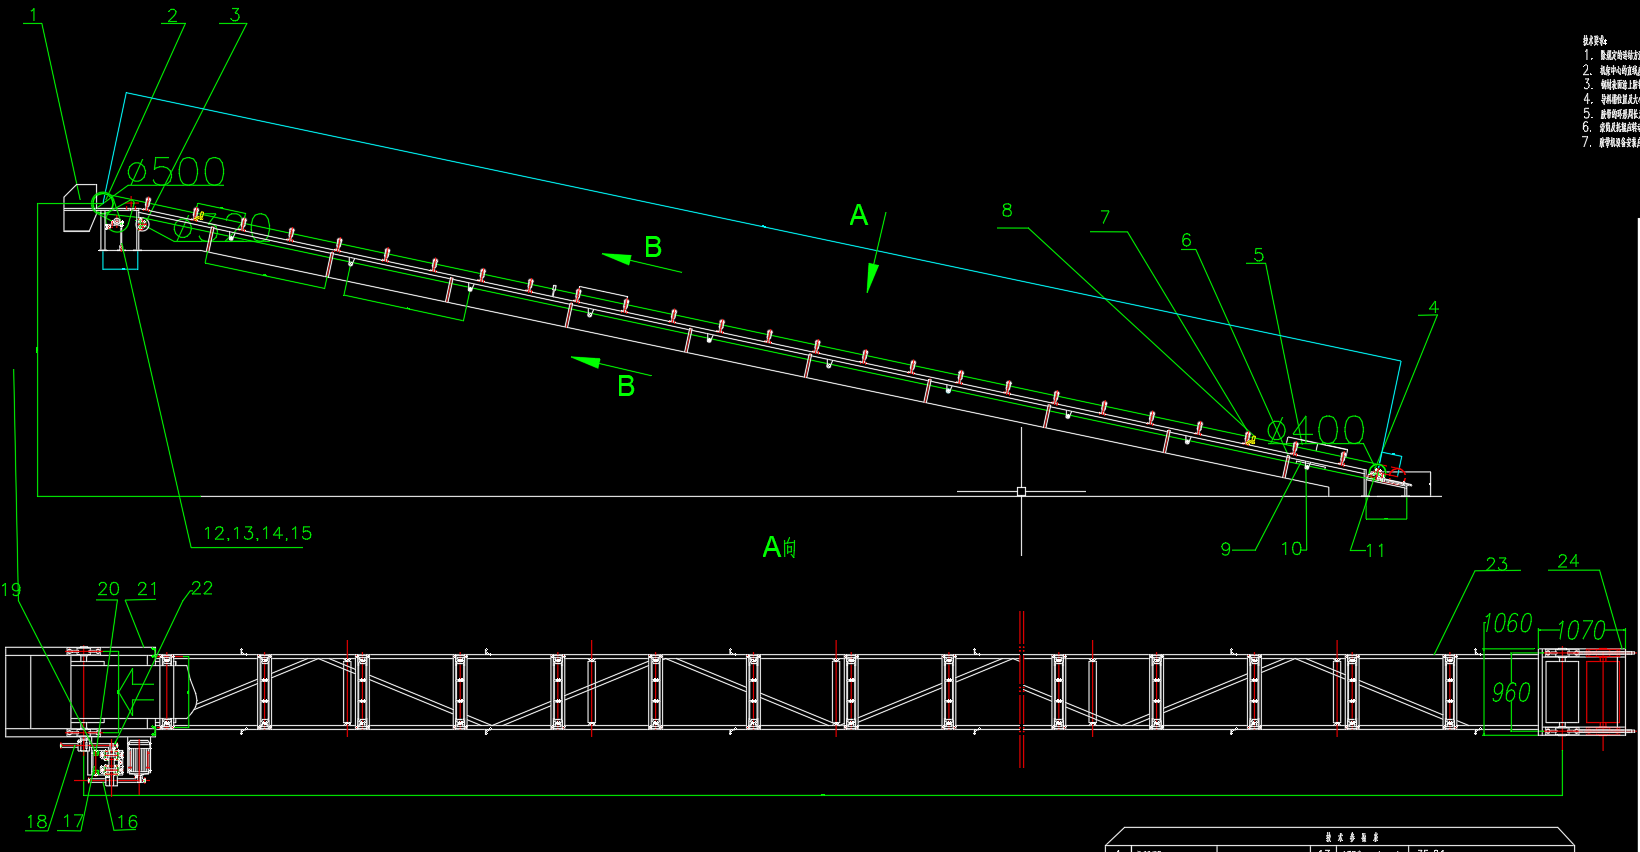Select callout number 23

(x=1497, y=564)
